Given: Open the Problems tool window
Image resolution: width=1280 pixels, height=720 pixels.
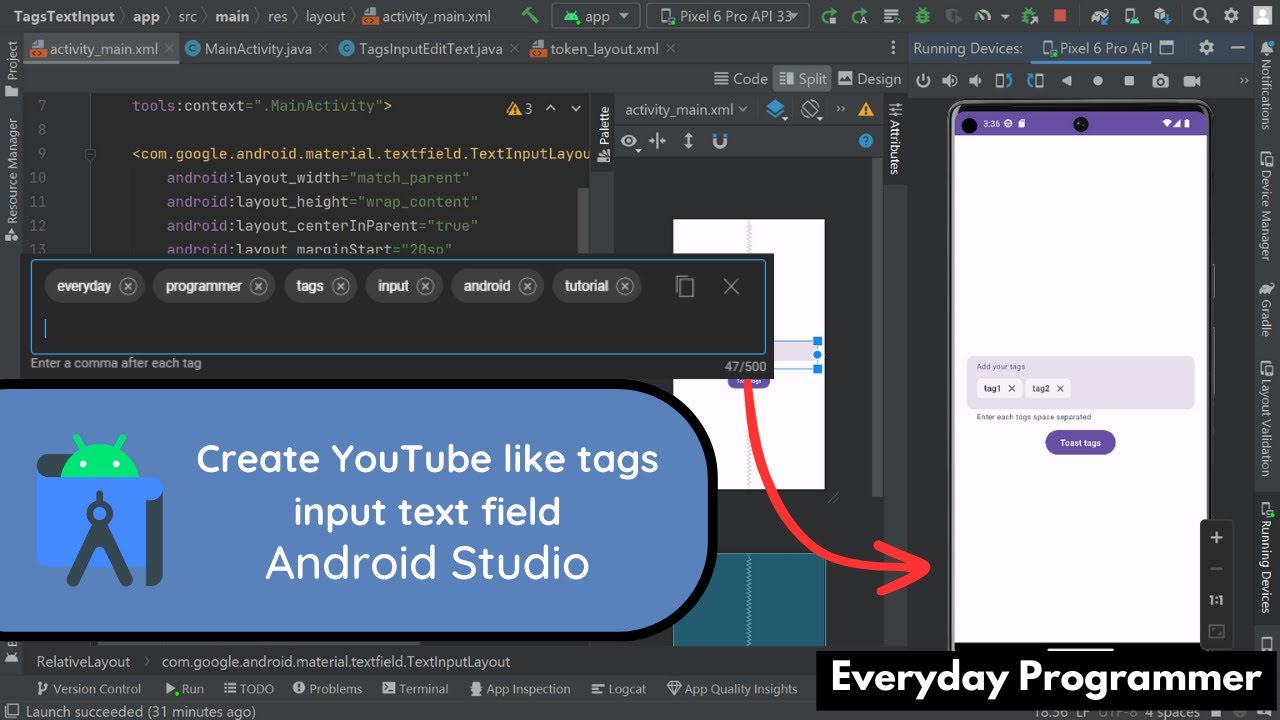Looking at the screenshot, I should (327, 689).
